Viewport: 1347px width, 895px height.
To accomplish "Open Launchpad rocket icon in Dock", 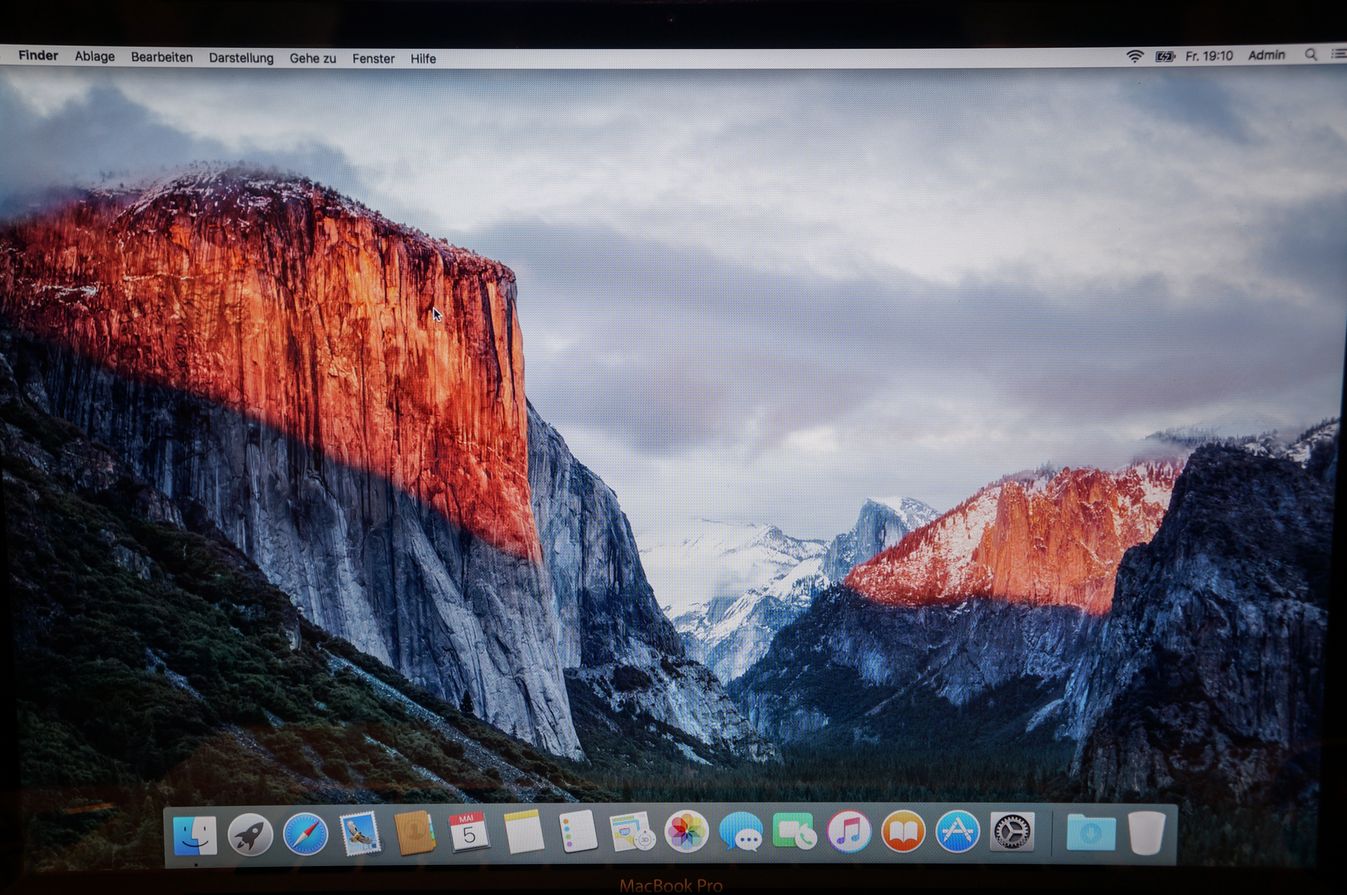I will pos(250,834).
